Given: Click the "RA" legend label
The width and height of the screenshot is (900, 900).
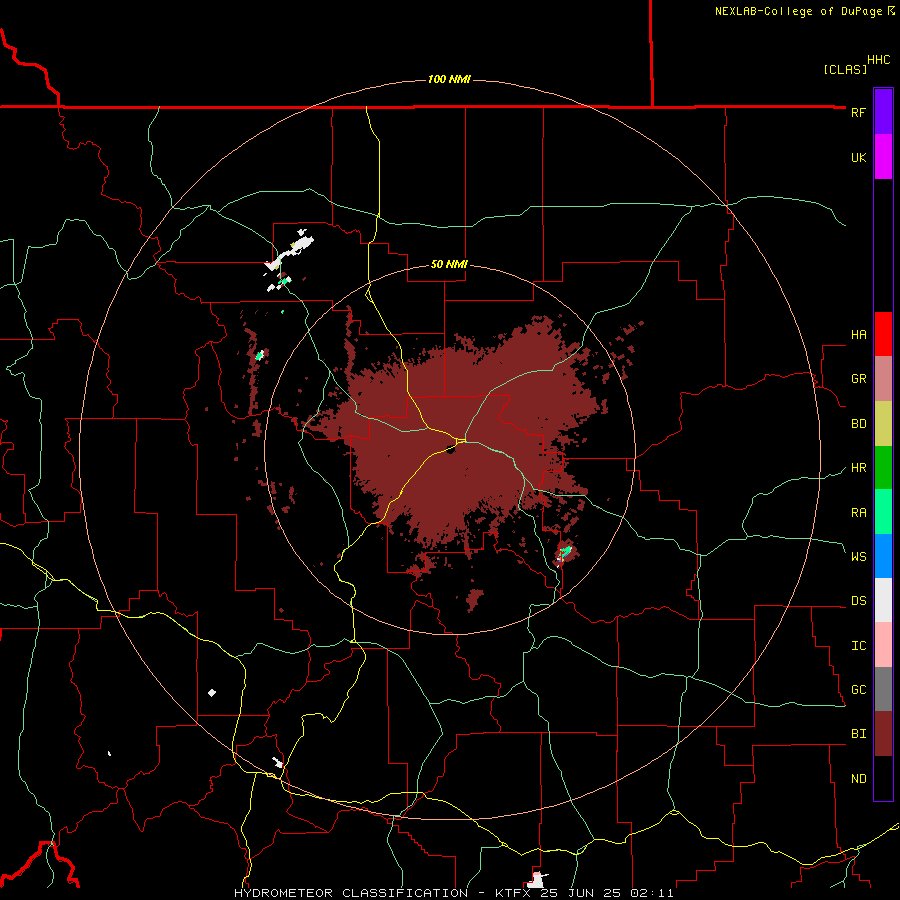Looking at the screenshot, I should point(858,513).
